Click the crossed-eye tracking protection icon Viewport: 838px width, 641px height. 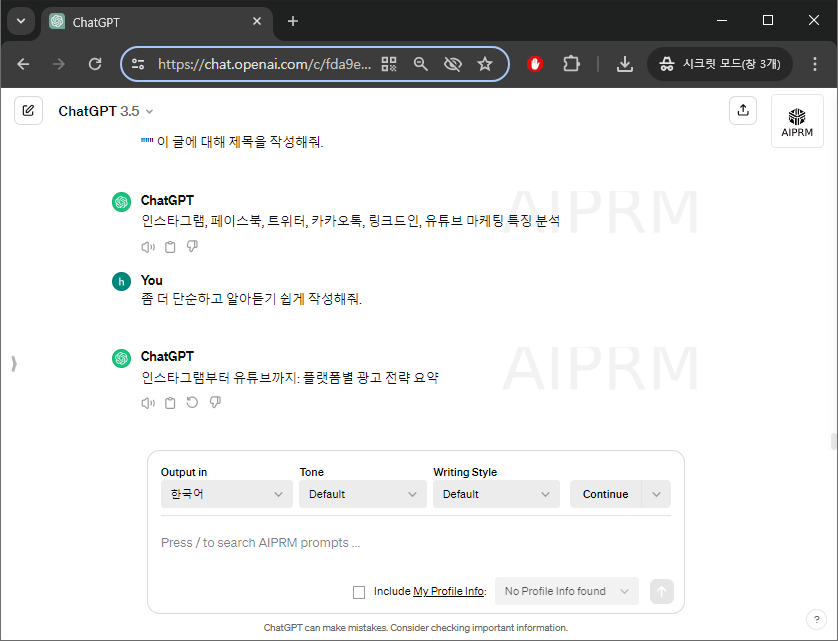[x=453, y=64]
